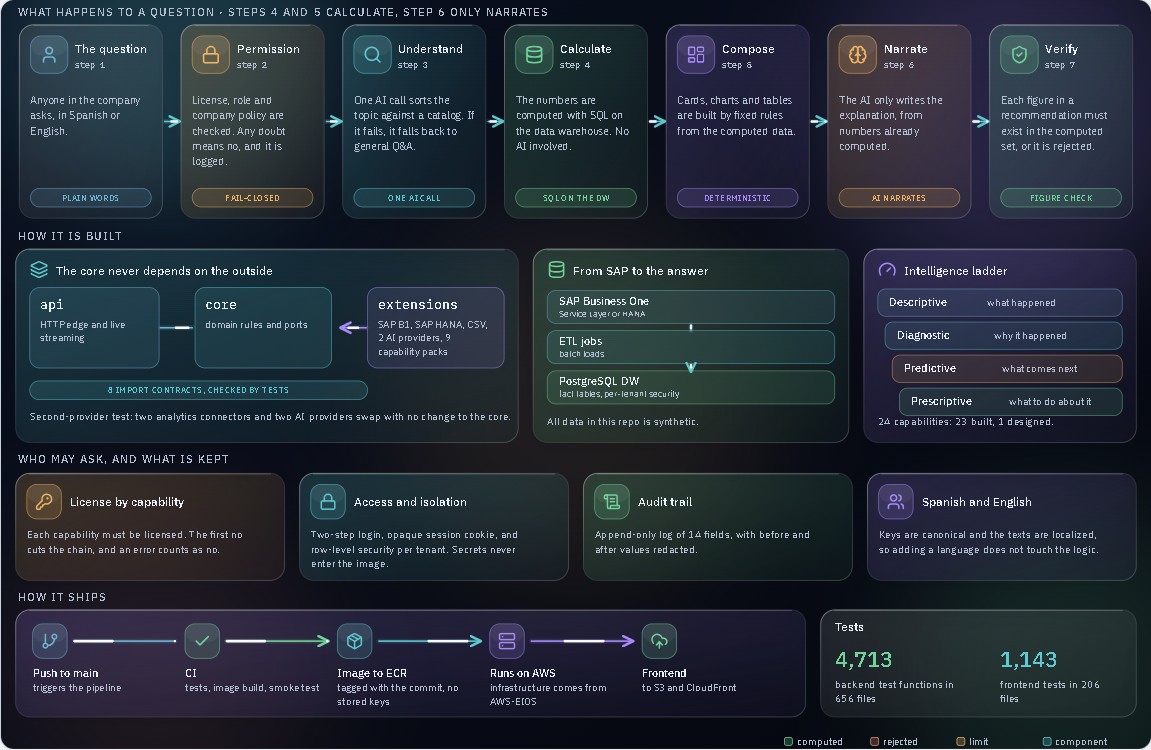The width and height of the screenshot is (1151, 750).
Task: Click the shield check icon on the Verify card
Action: click(1020, 55)
